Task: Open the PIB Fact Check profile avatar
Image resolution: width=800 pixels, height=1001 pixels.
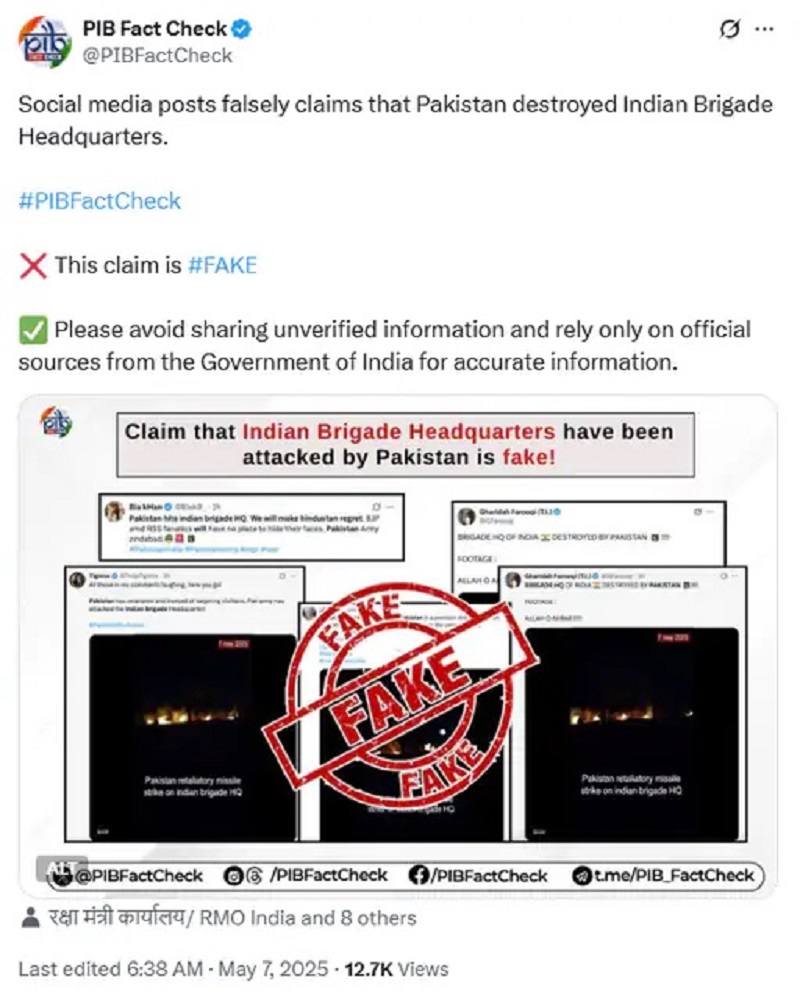Action: (44, 42)
